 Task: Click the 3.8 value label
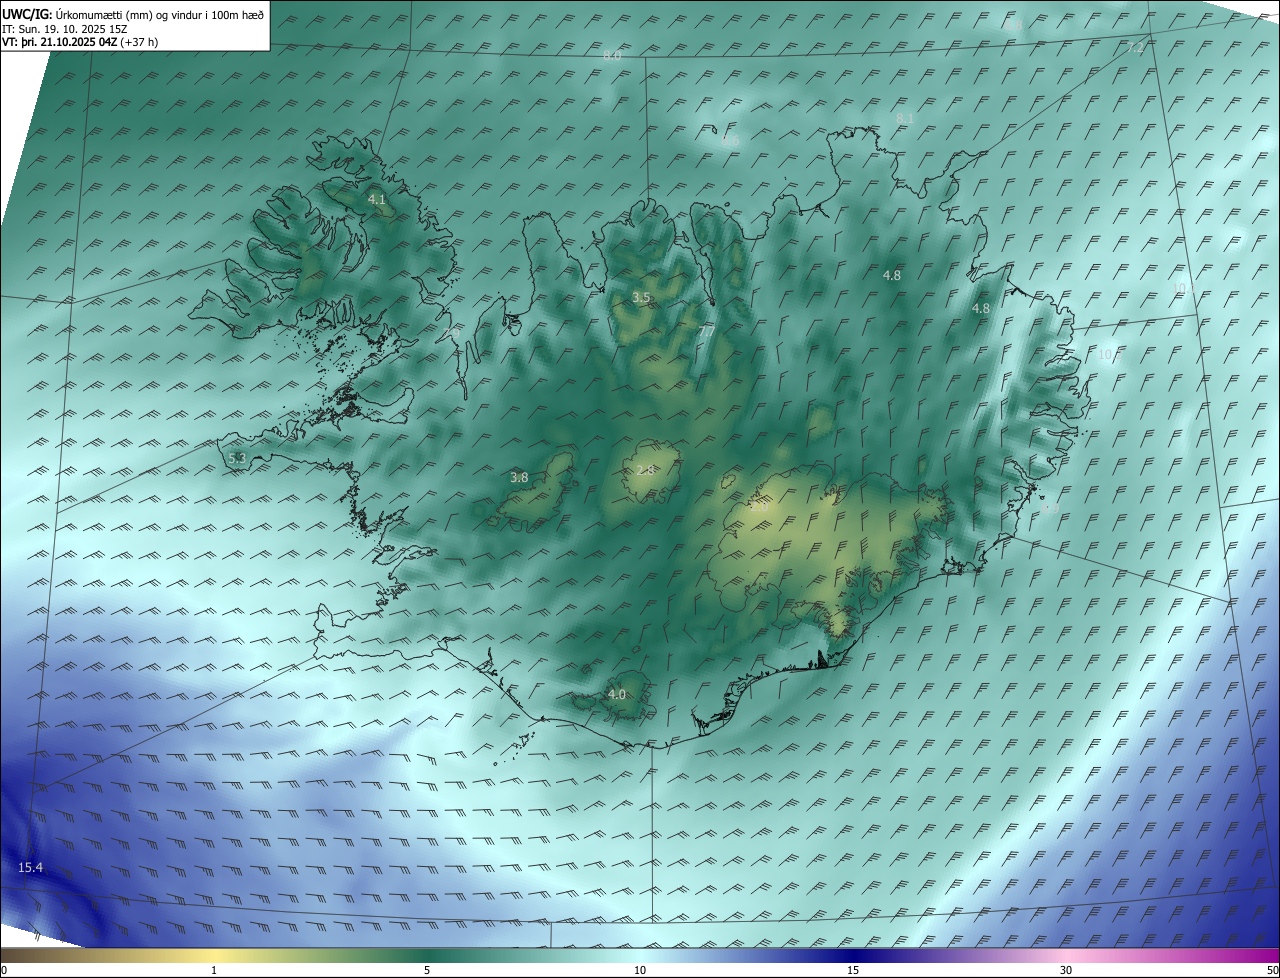point(519,478)
